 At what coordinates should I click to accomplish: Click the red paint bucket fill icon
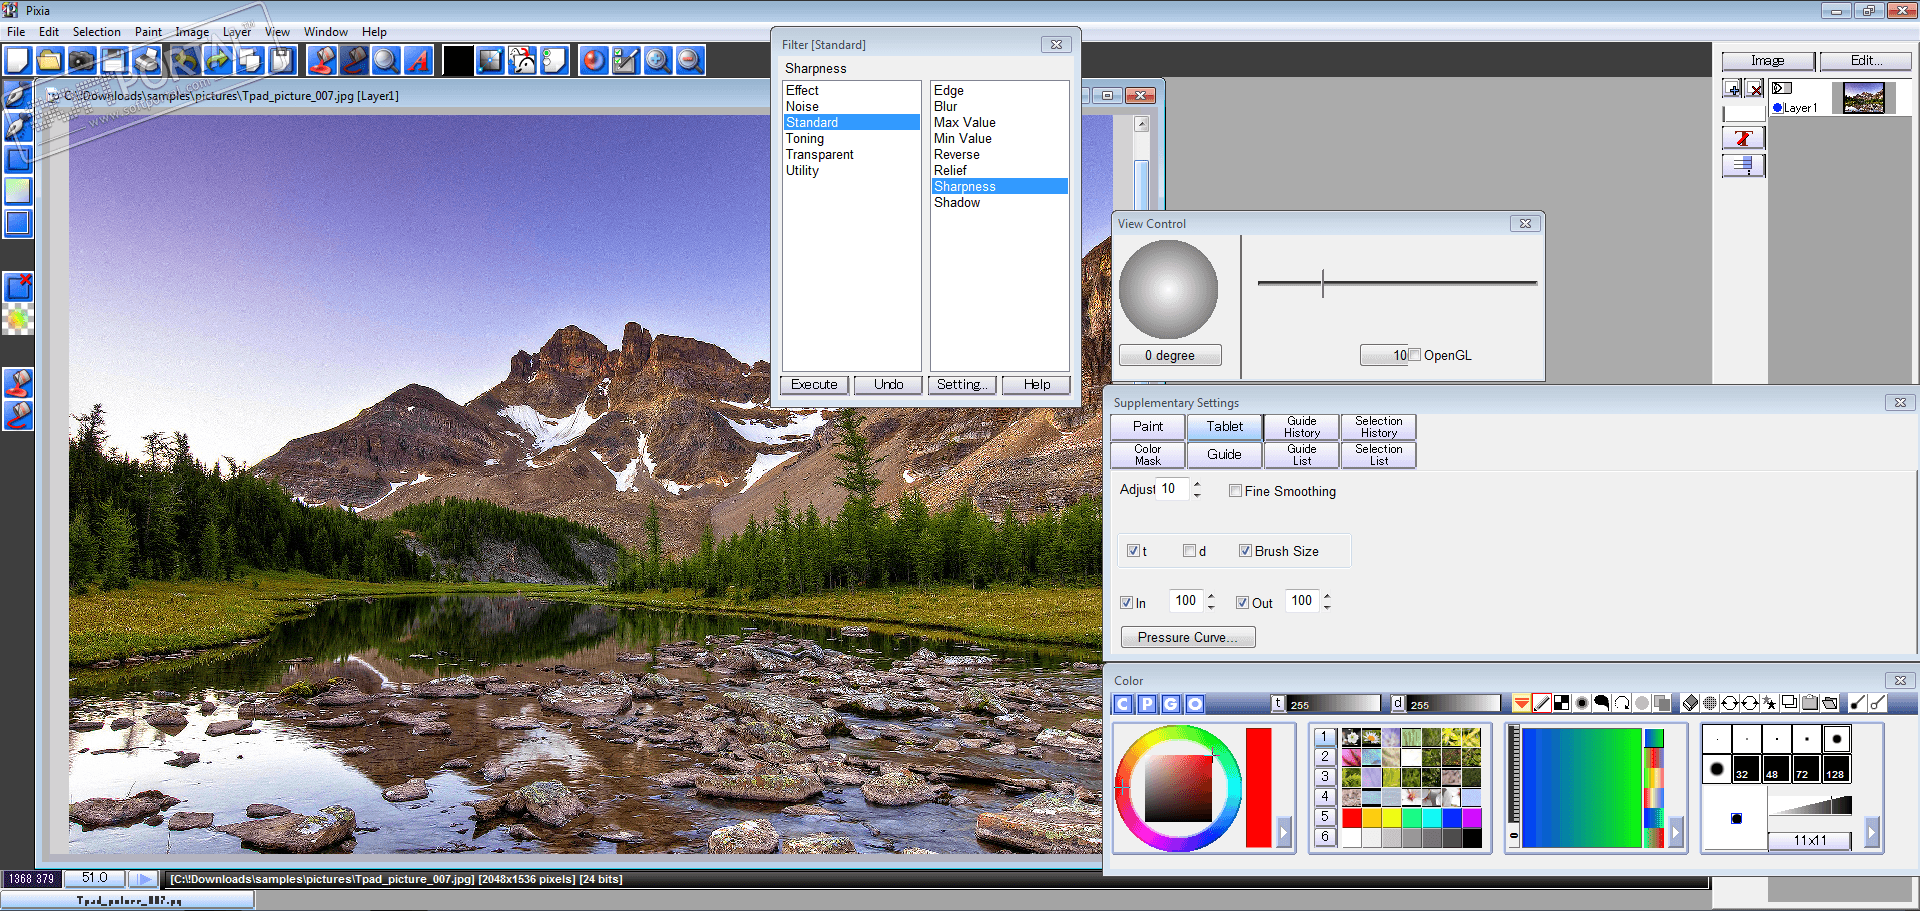coord(321,61)
